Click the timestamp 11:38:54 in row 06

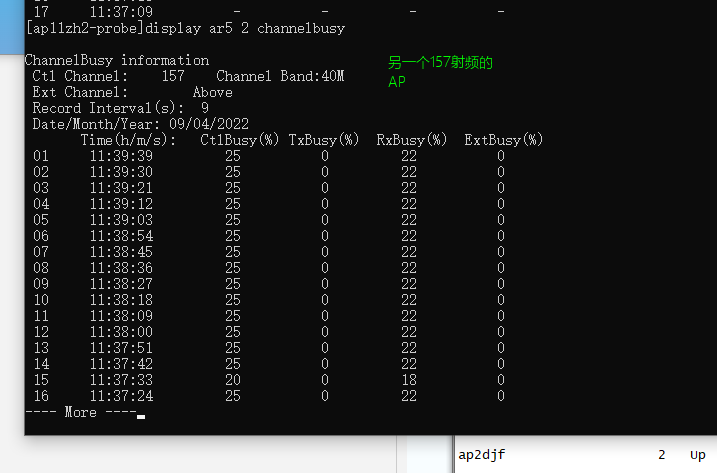click(x=121, y=236)
